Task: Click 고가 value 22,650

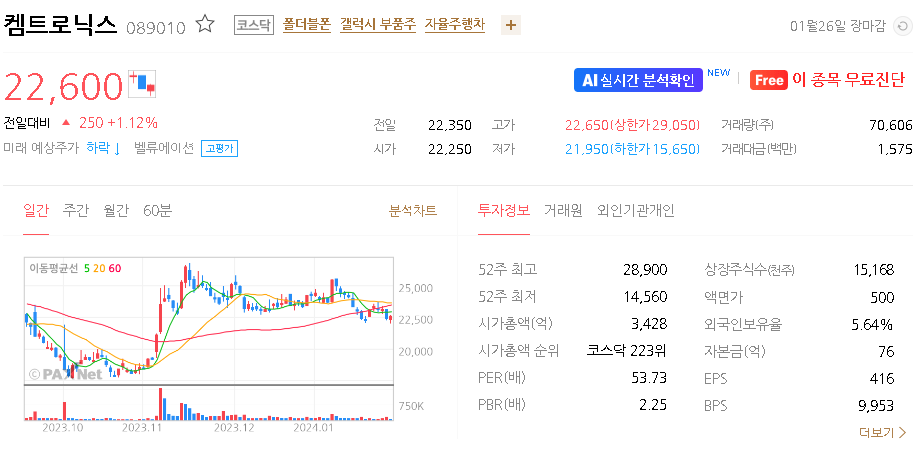Action: [x=587, y=125]
